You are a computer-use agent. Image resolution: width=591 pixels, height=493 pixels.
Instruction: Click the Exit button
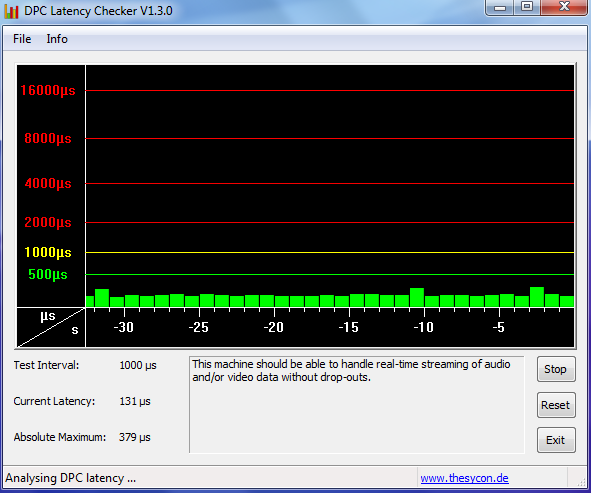(556, 440)
